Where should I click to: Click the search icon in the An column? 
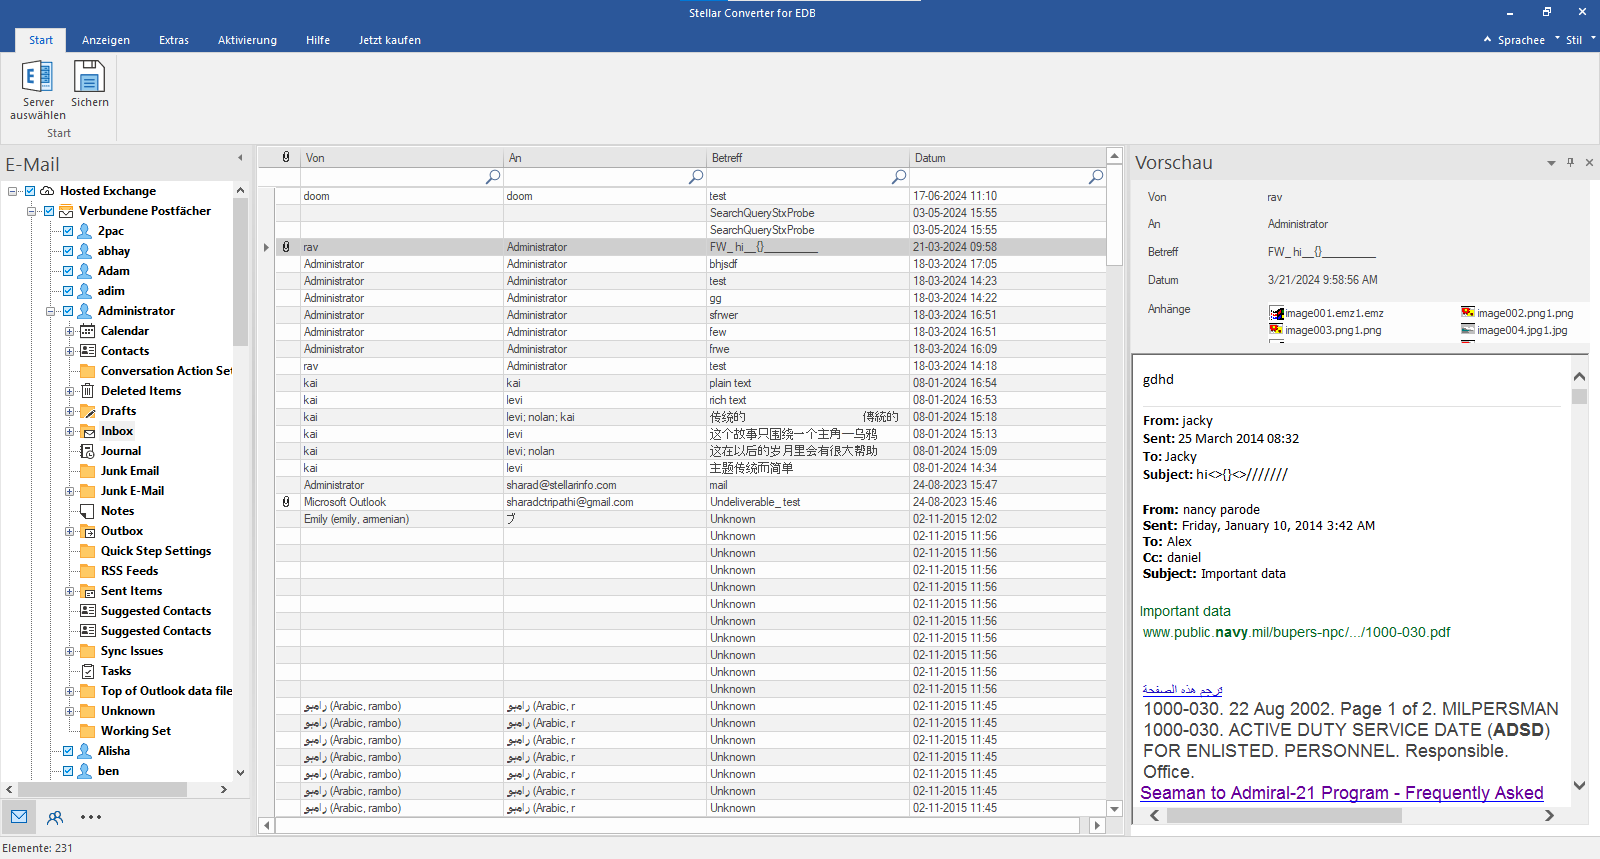696,177
